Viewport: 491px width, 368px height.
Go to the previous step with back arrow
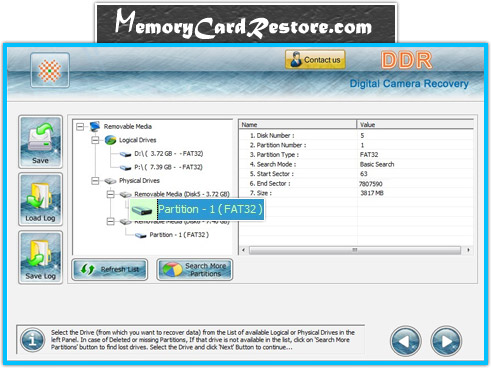pyautogui.click(x=405, y=341)
